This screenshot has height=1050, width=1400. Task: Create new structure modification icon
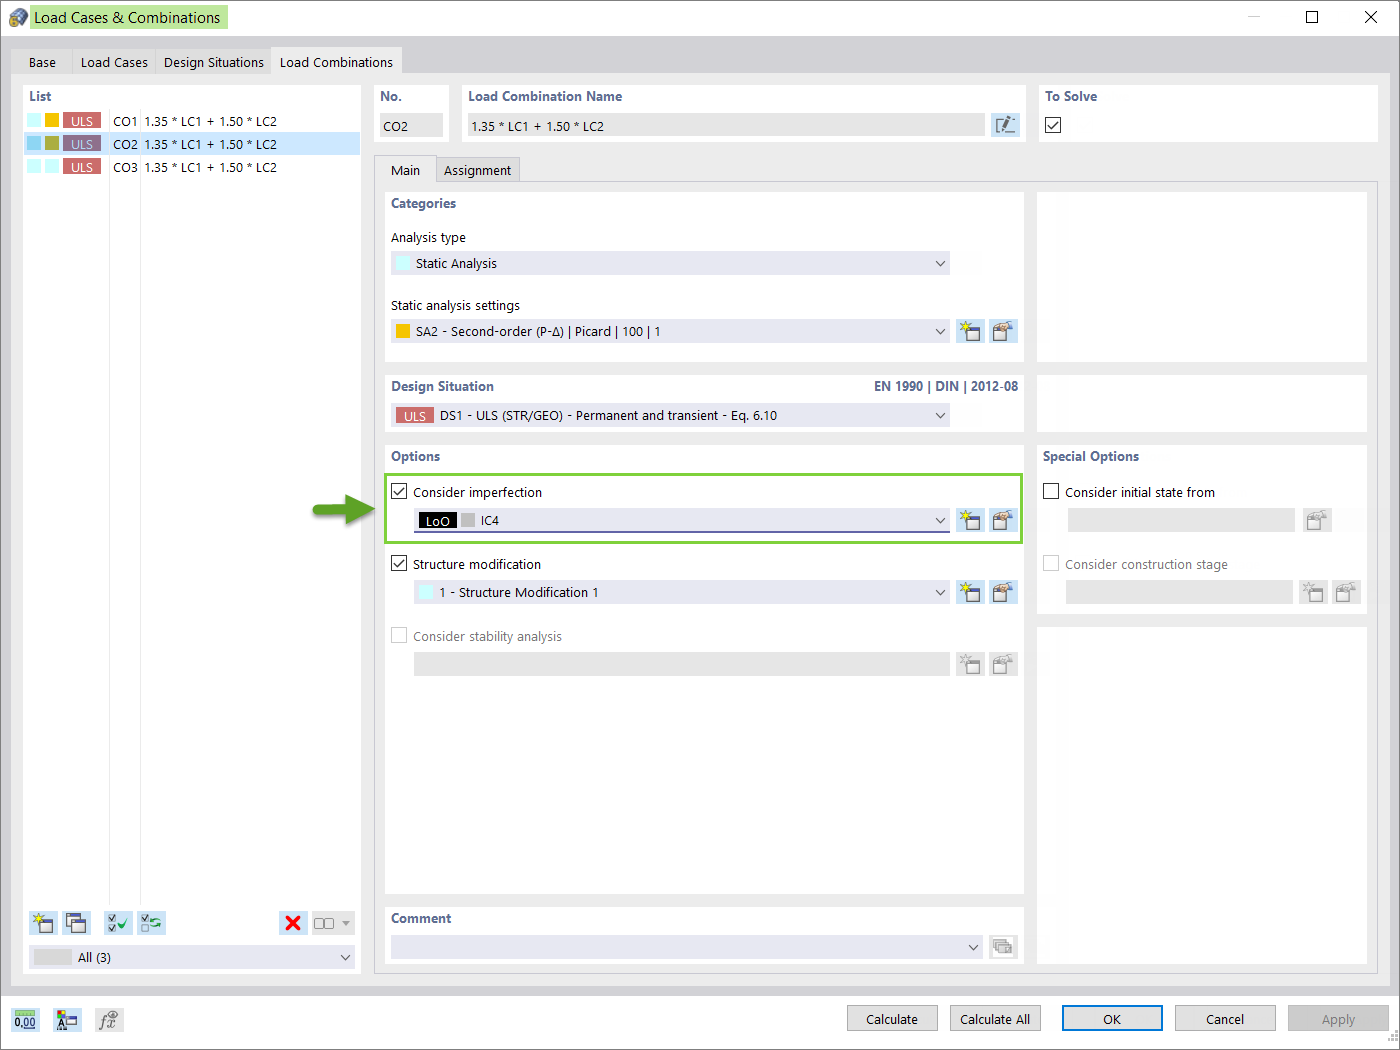tap(970, 592)
